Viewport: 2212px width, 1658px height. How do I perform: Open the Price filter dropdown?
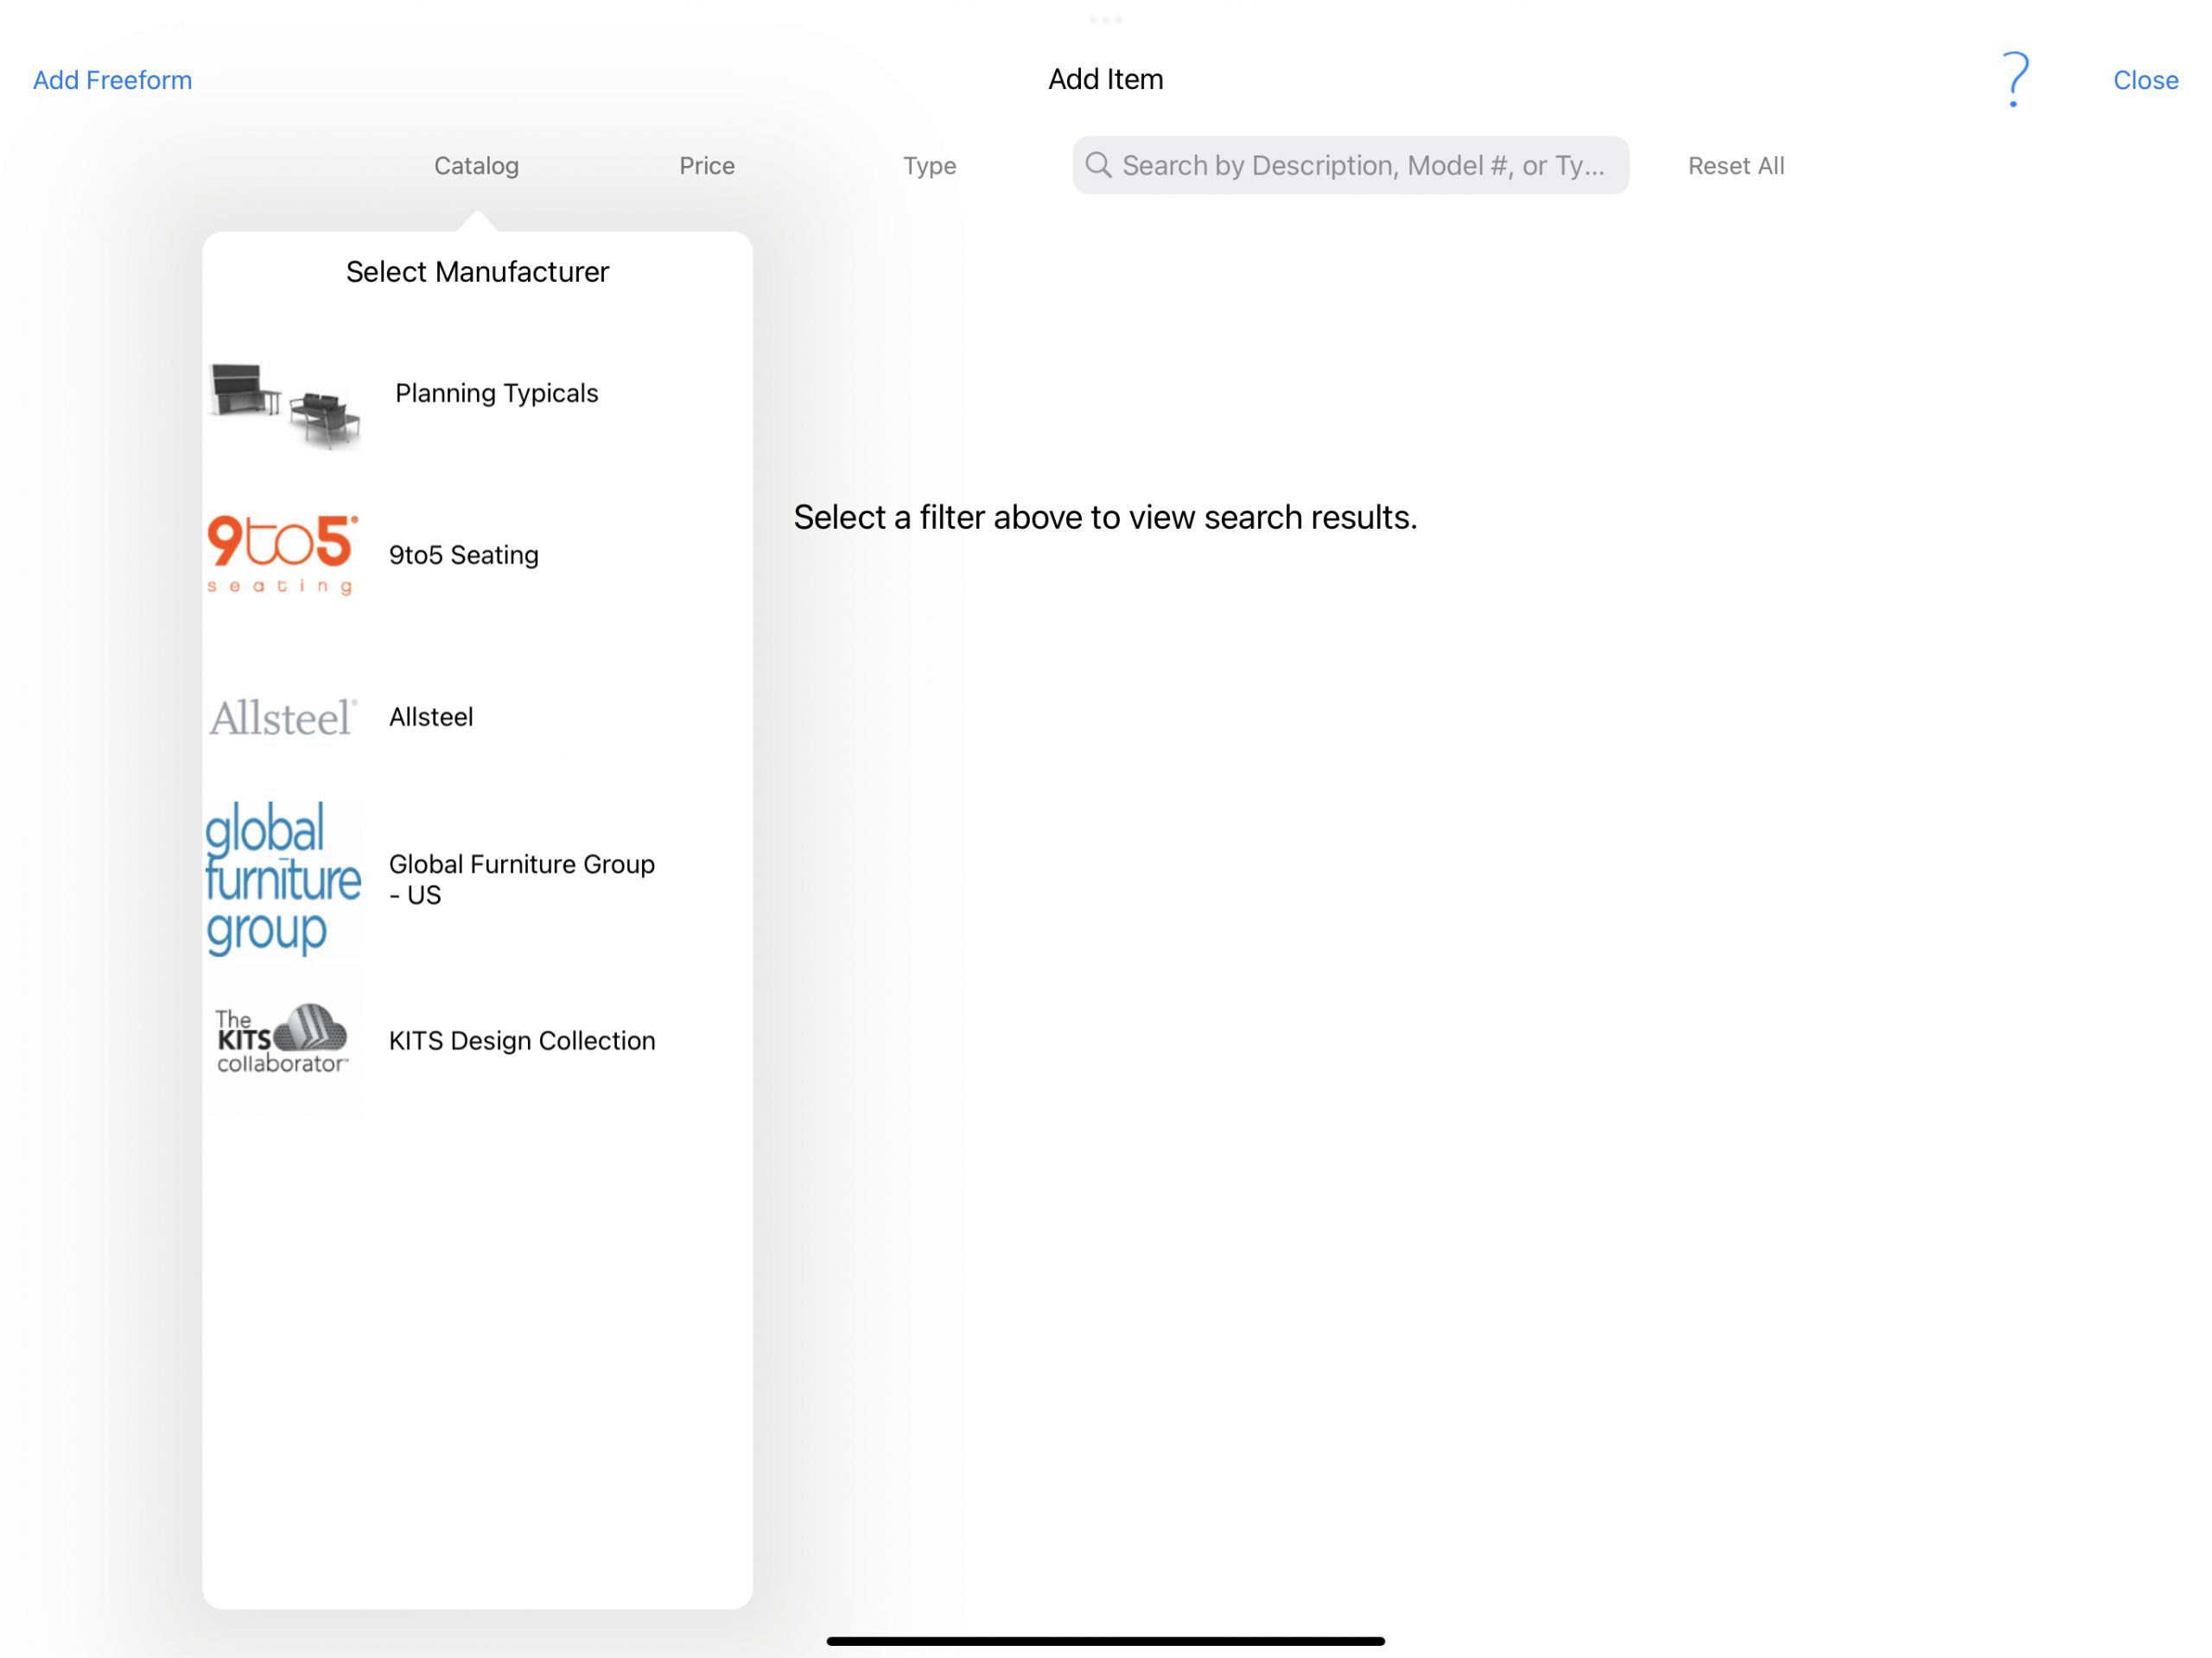coord(707,166)
